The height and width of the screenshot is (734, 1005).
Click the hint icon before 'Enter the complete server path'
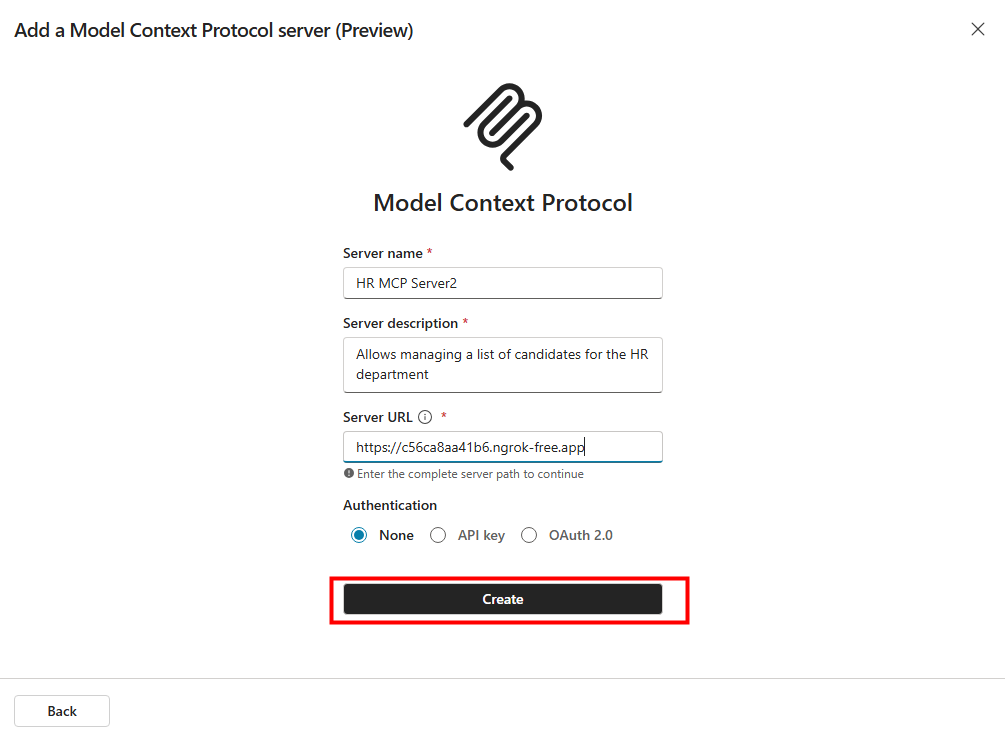pyautogui.click(x=349, y=474)
